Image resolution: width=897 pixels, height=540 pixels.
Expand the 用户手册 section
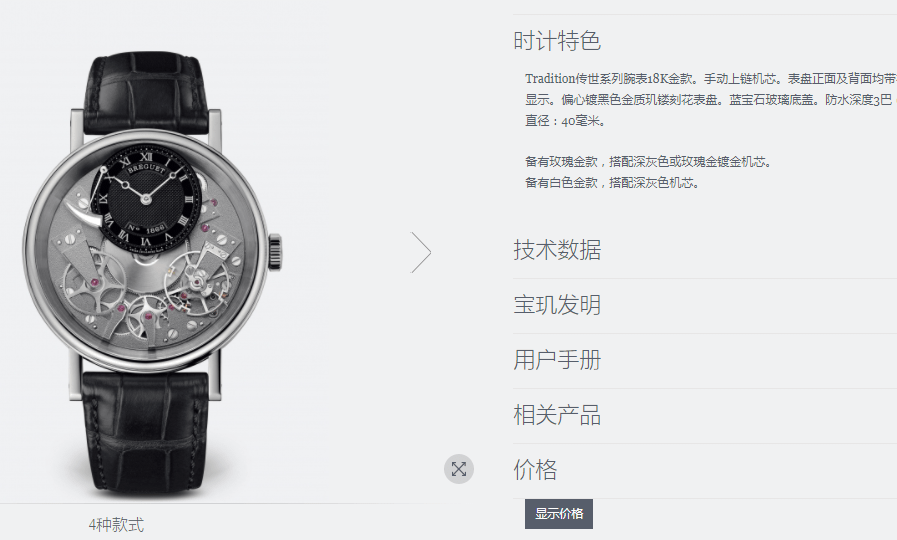pyautogui.click(x=557, y=360)
